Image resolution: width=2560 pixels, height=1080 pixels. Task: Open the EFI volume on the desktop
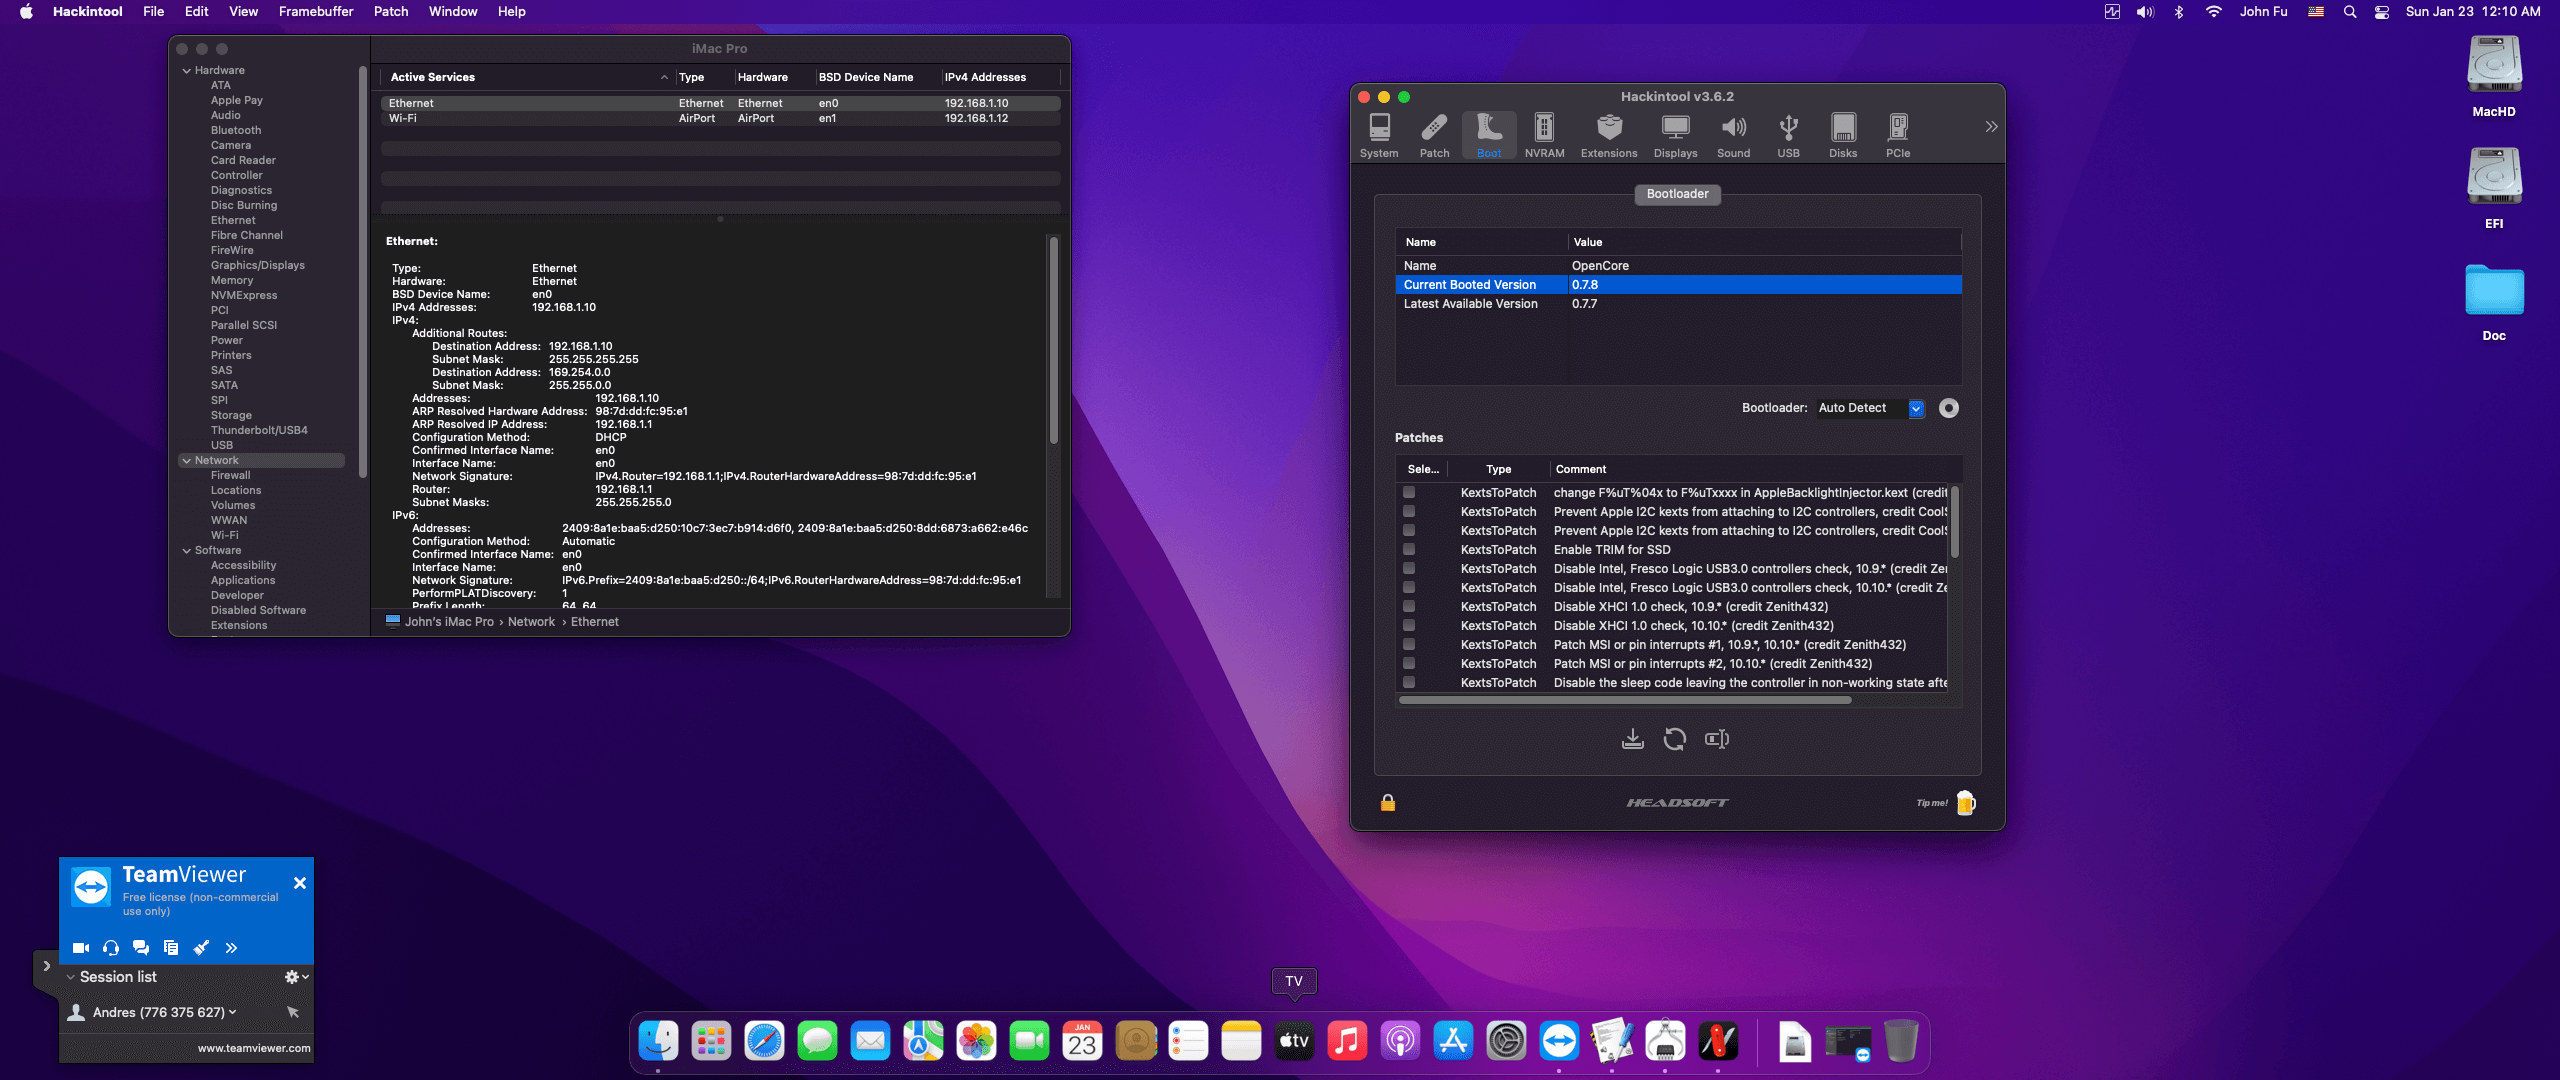[2494, 189]
